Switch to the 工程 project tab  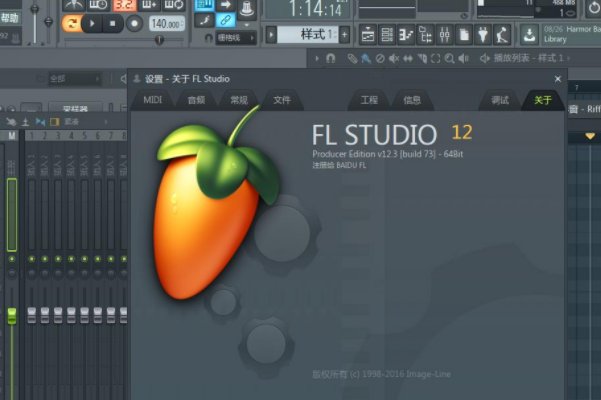369,100
